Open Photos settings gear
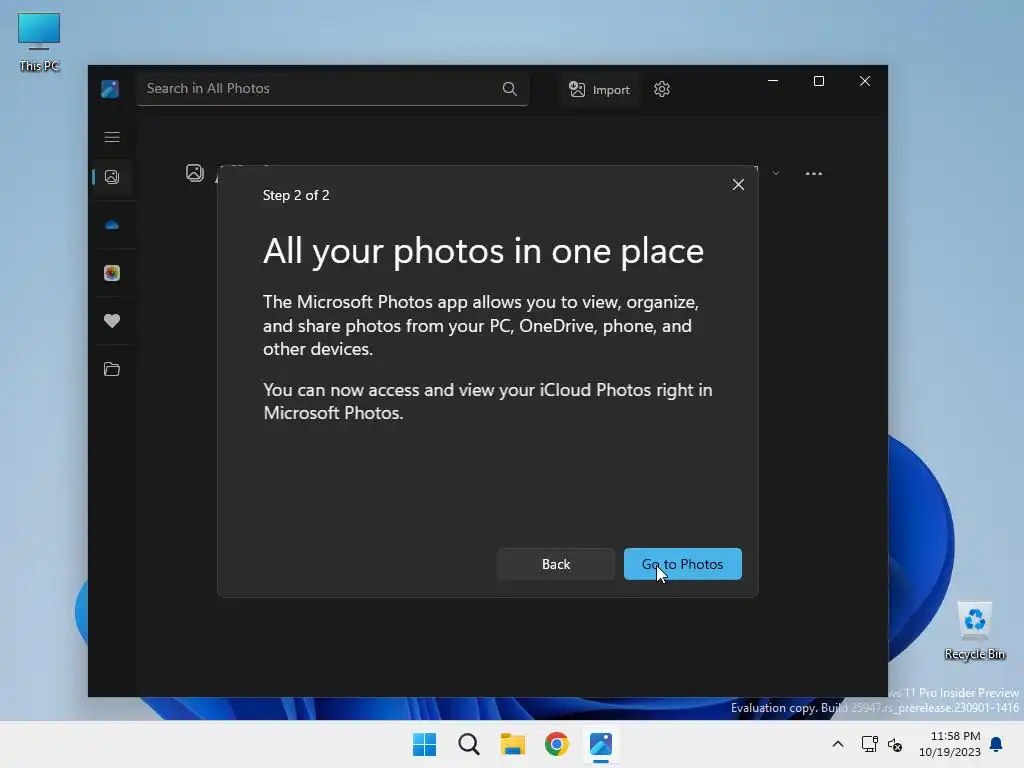Viewport: 1024px width, 768px height. 662,89
